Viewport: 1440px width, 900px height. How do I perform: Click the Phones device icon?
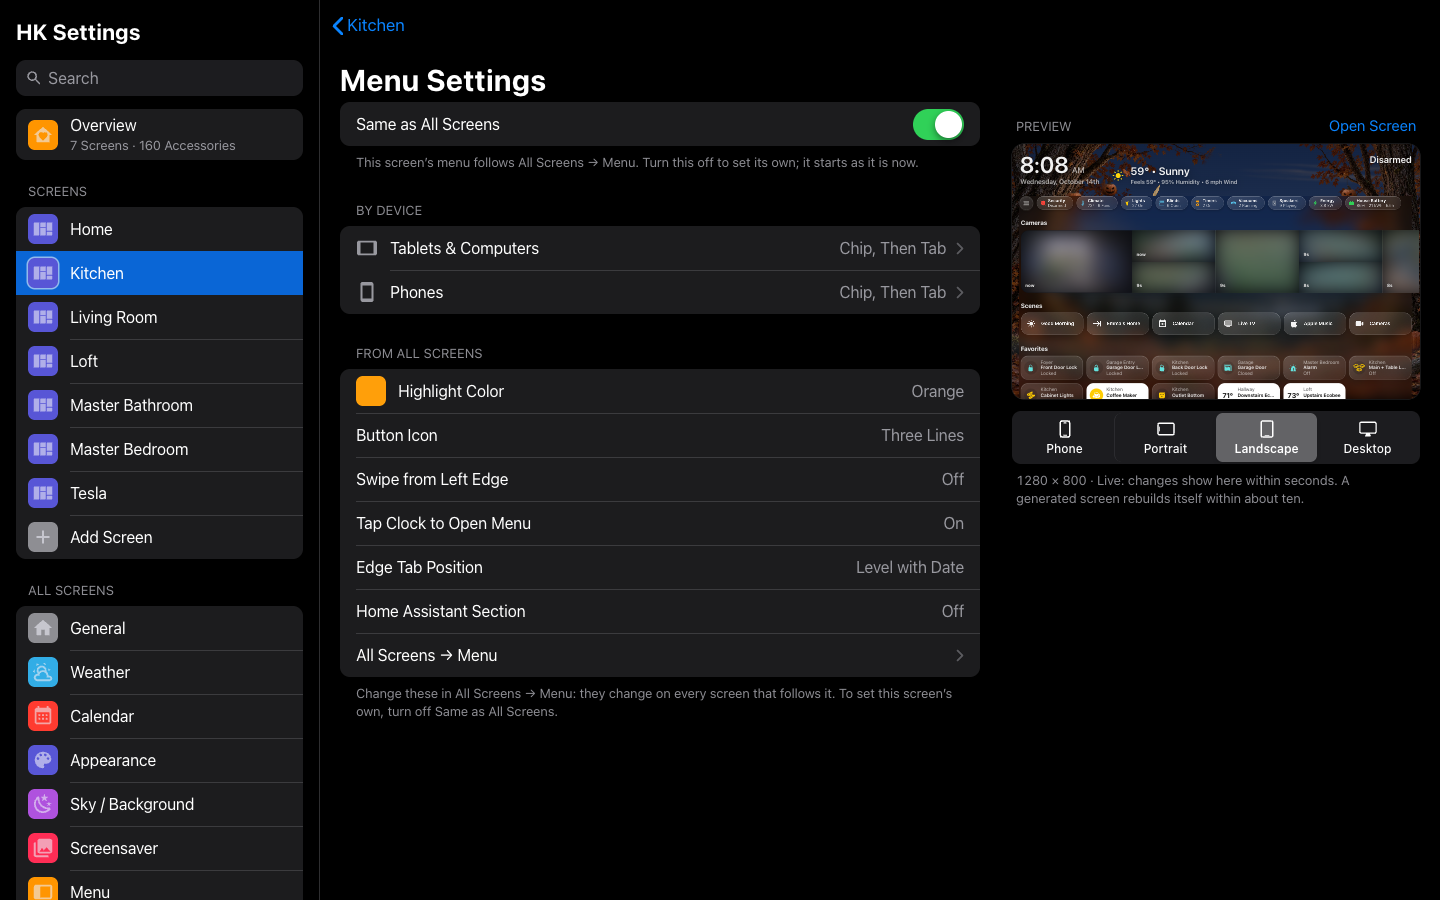(367, 292)
